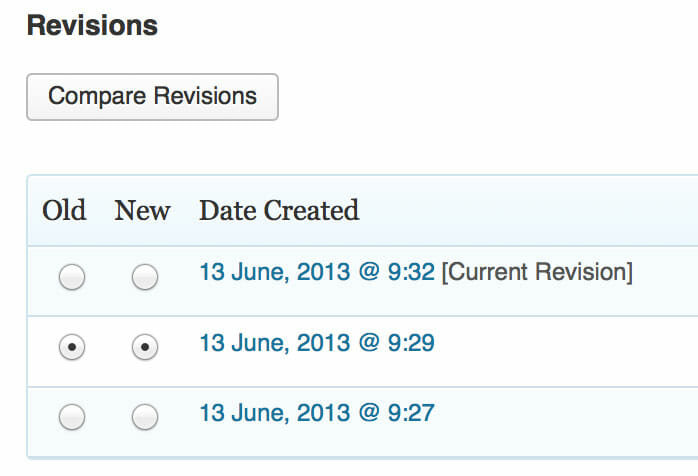Click the [Current Revision] label
Viewport: 698px width, 476px height.
(537, 272)
